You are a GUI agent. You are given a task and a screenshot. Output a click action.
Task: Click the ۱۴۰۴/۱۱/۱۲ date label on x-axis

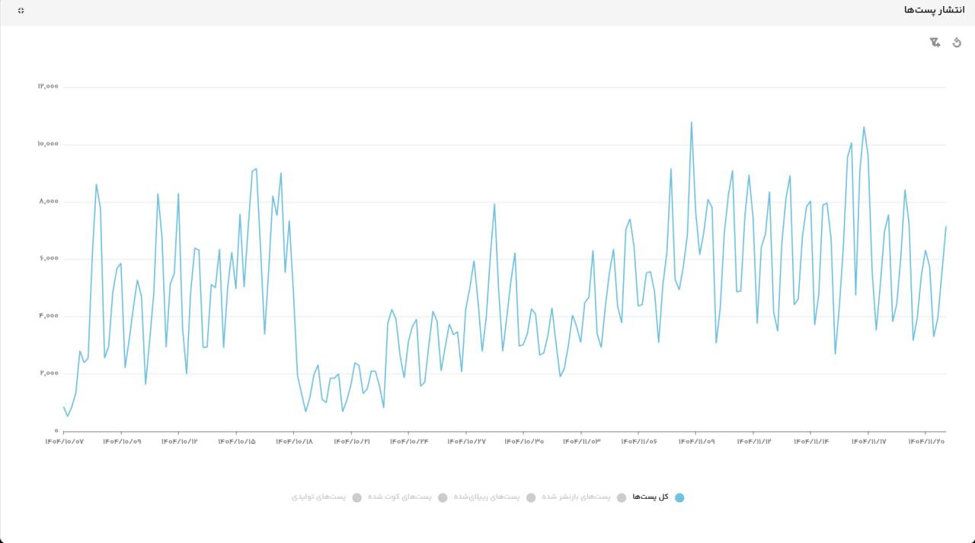754,442
